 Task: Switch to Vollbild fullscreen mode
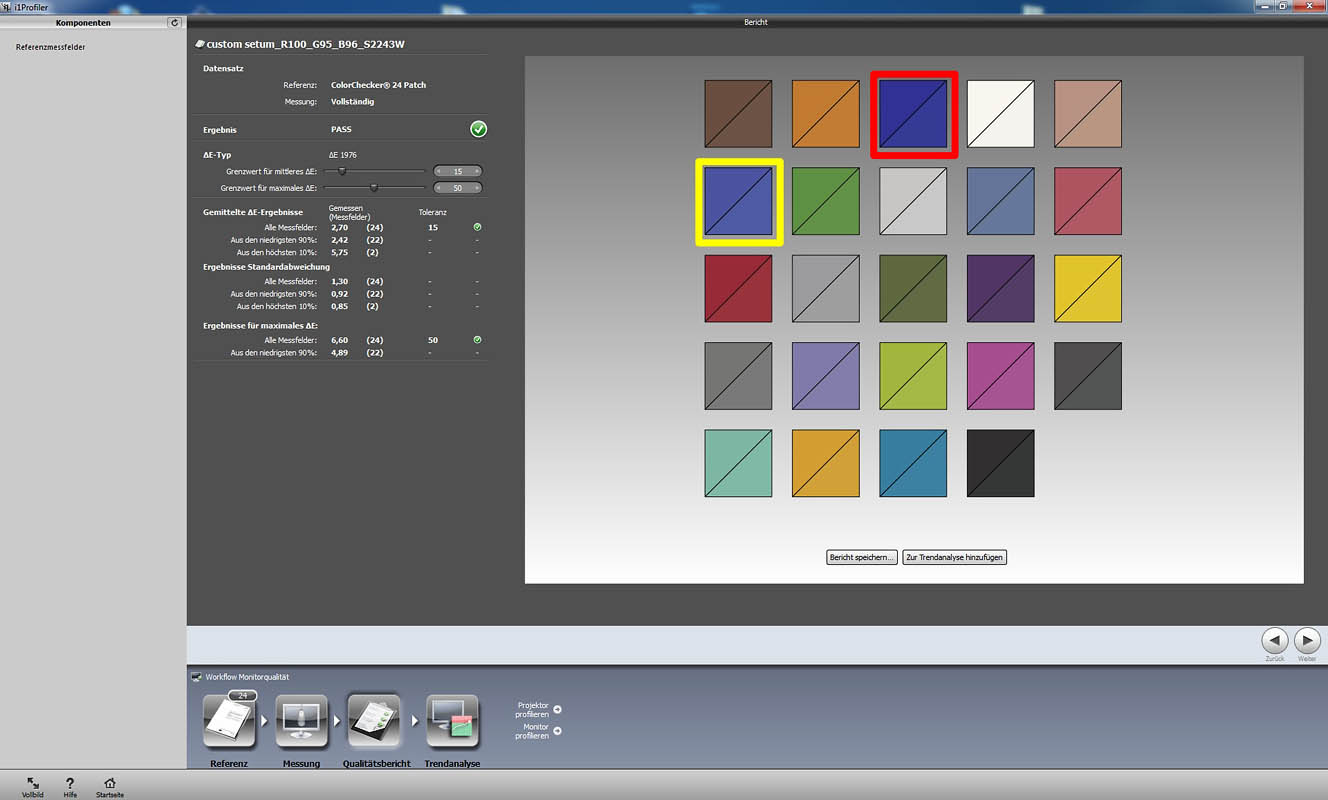(33, 784)
